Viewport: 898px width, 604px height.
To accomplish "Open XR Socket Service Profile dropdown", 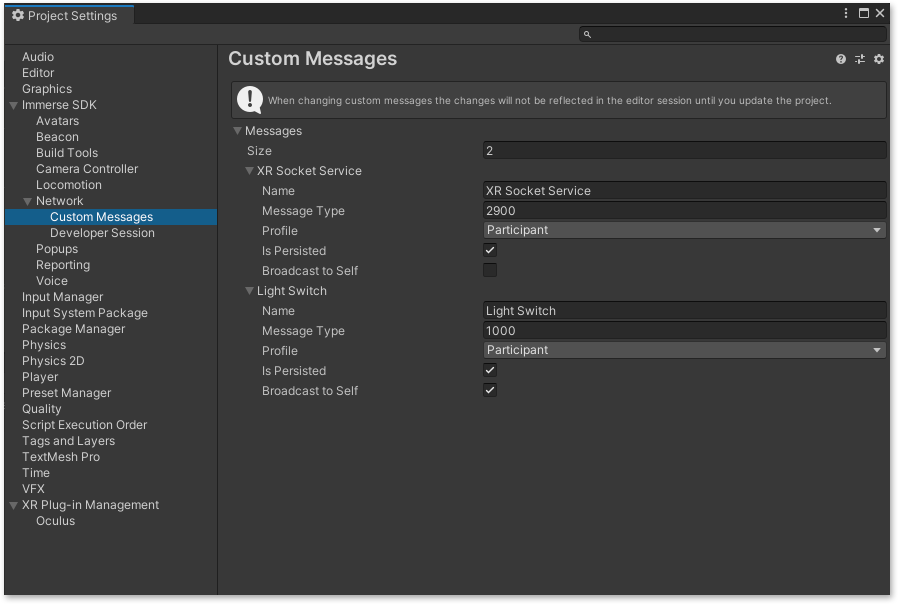I will [x=684, y=230].
